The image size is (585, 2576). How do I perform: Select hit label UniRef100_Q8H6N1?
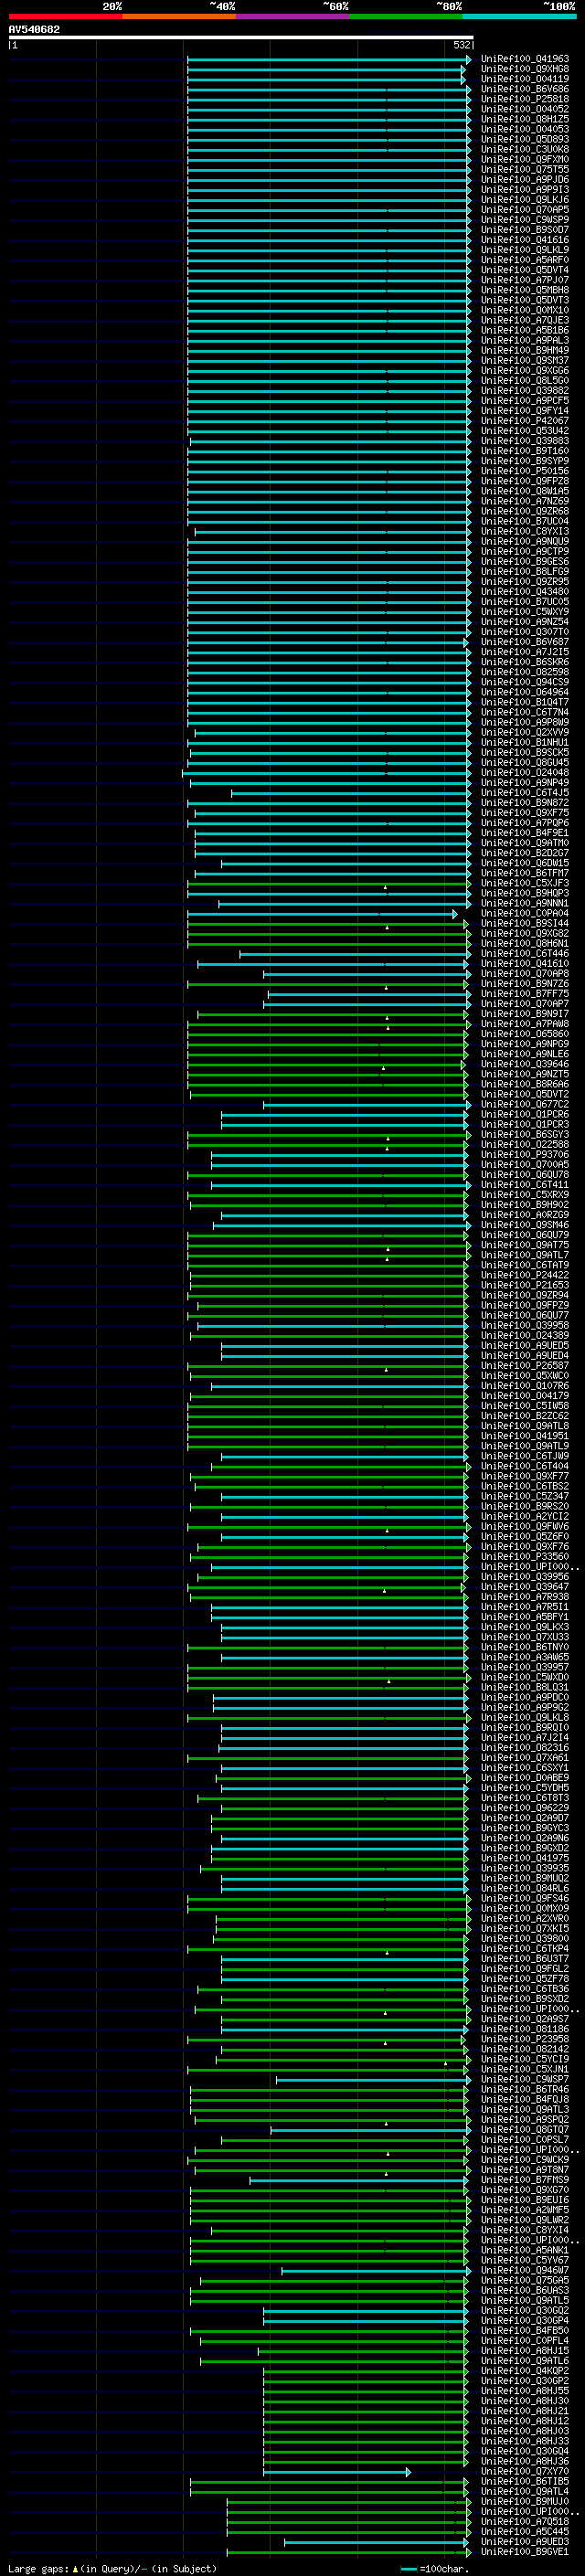(x=525, y=943)
